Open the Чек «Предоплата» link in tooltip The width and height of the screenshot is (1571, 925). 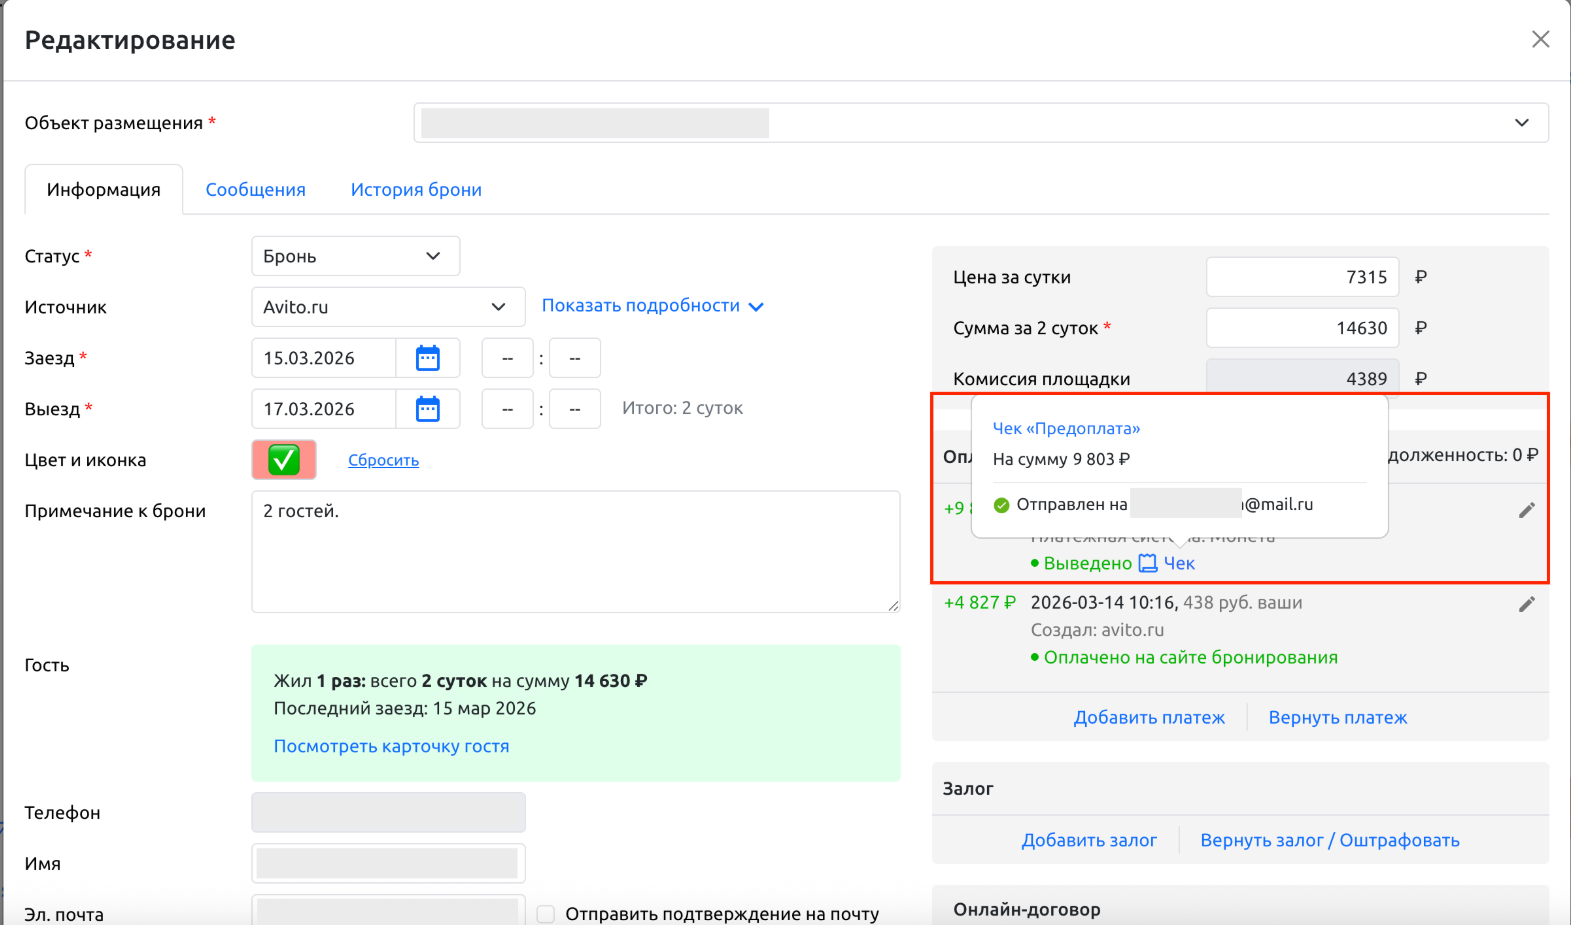(x=1066, y=428)
